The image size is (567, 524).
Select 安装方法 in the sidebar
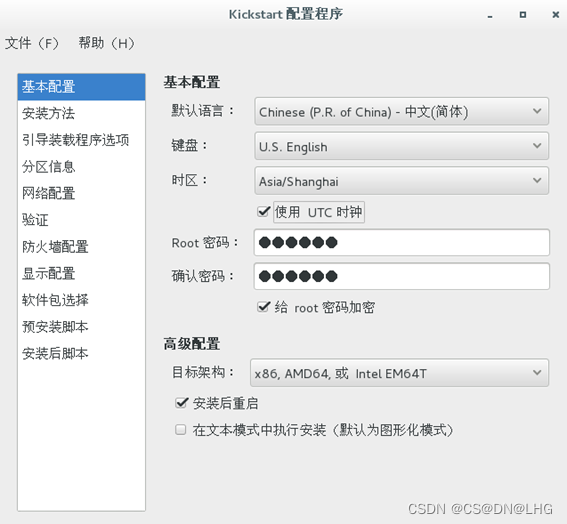(x=81, y=113)
